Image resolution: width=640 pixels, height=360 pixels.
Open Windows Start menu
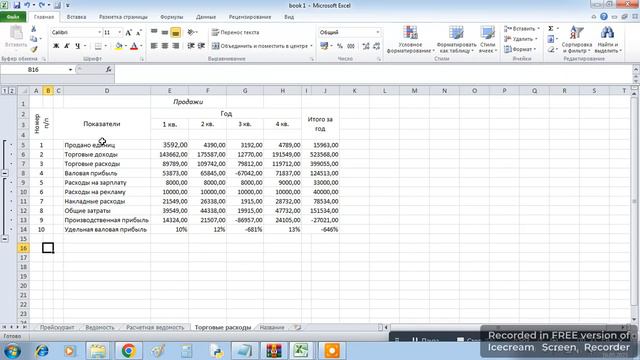tap(12, 351)
